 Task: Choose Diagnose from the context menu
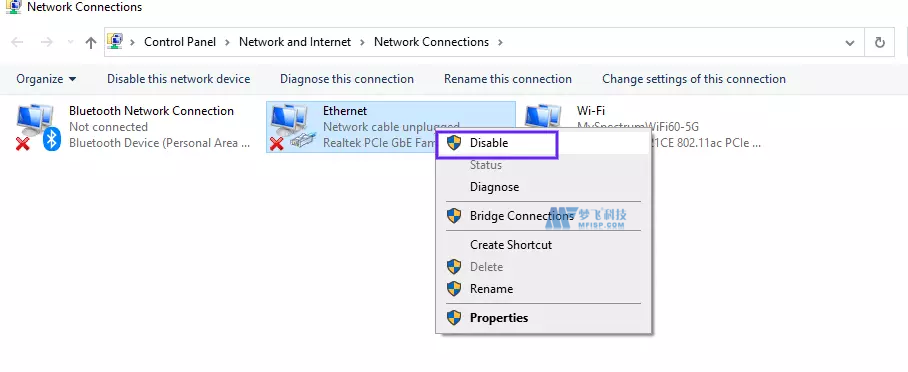[495, 187]
